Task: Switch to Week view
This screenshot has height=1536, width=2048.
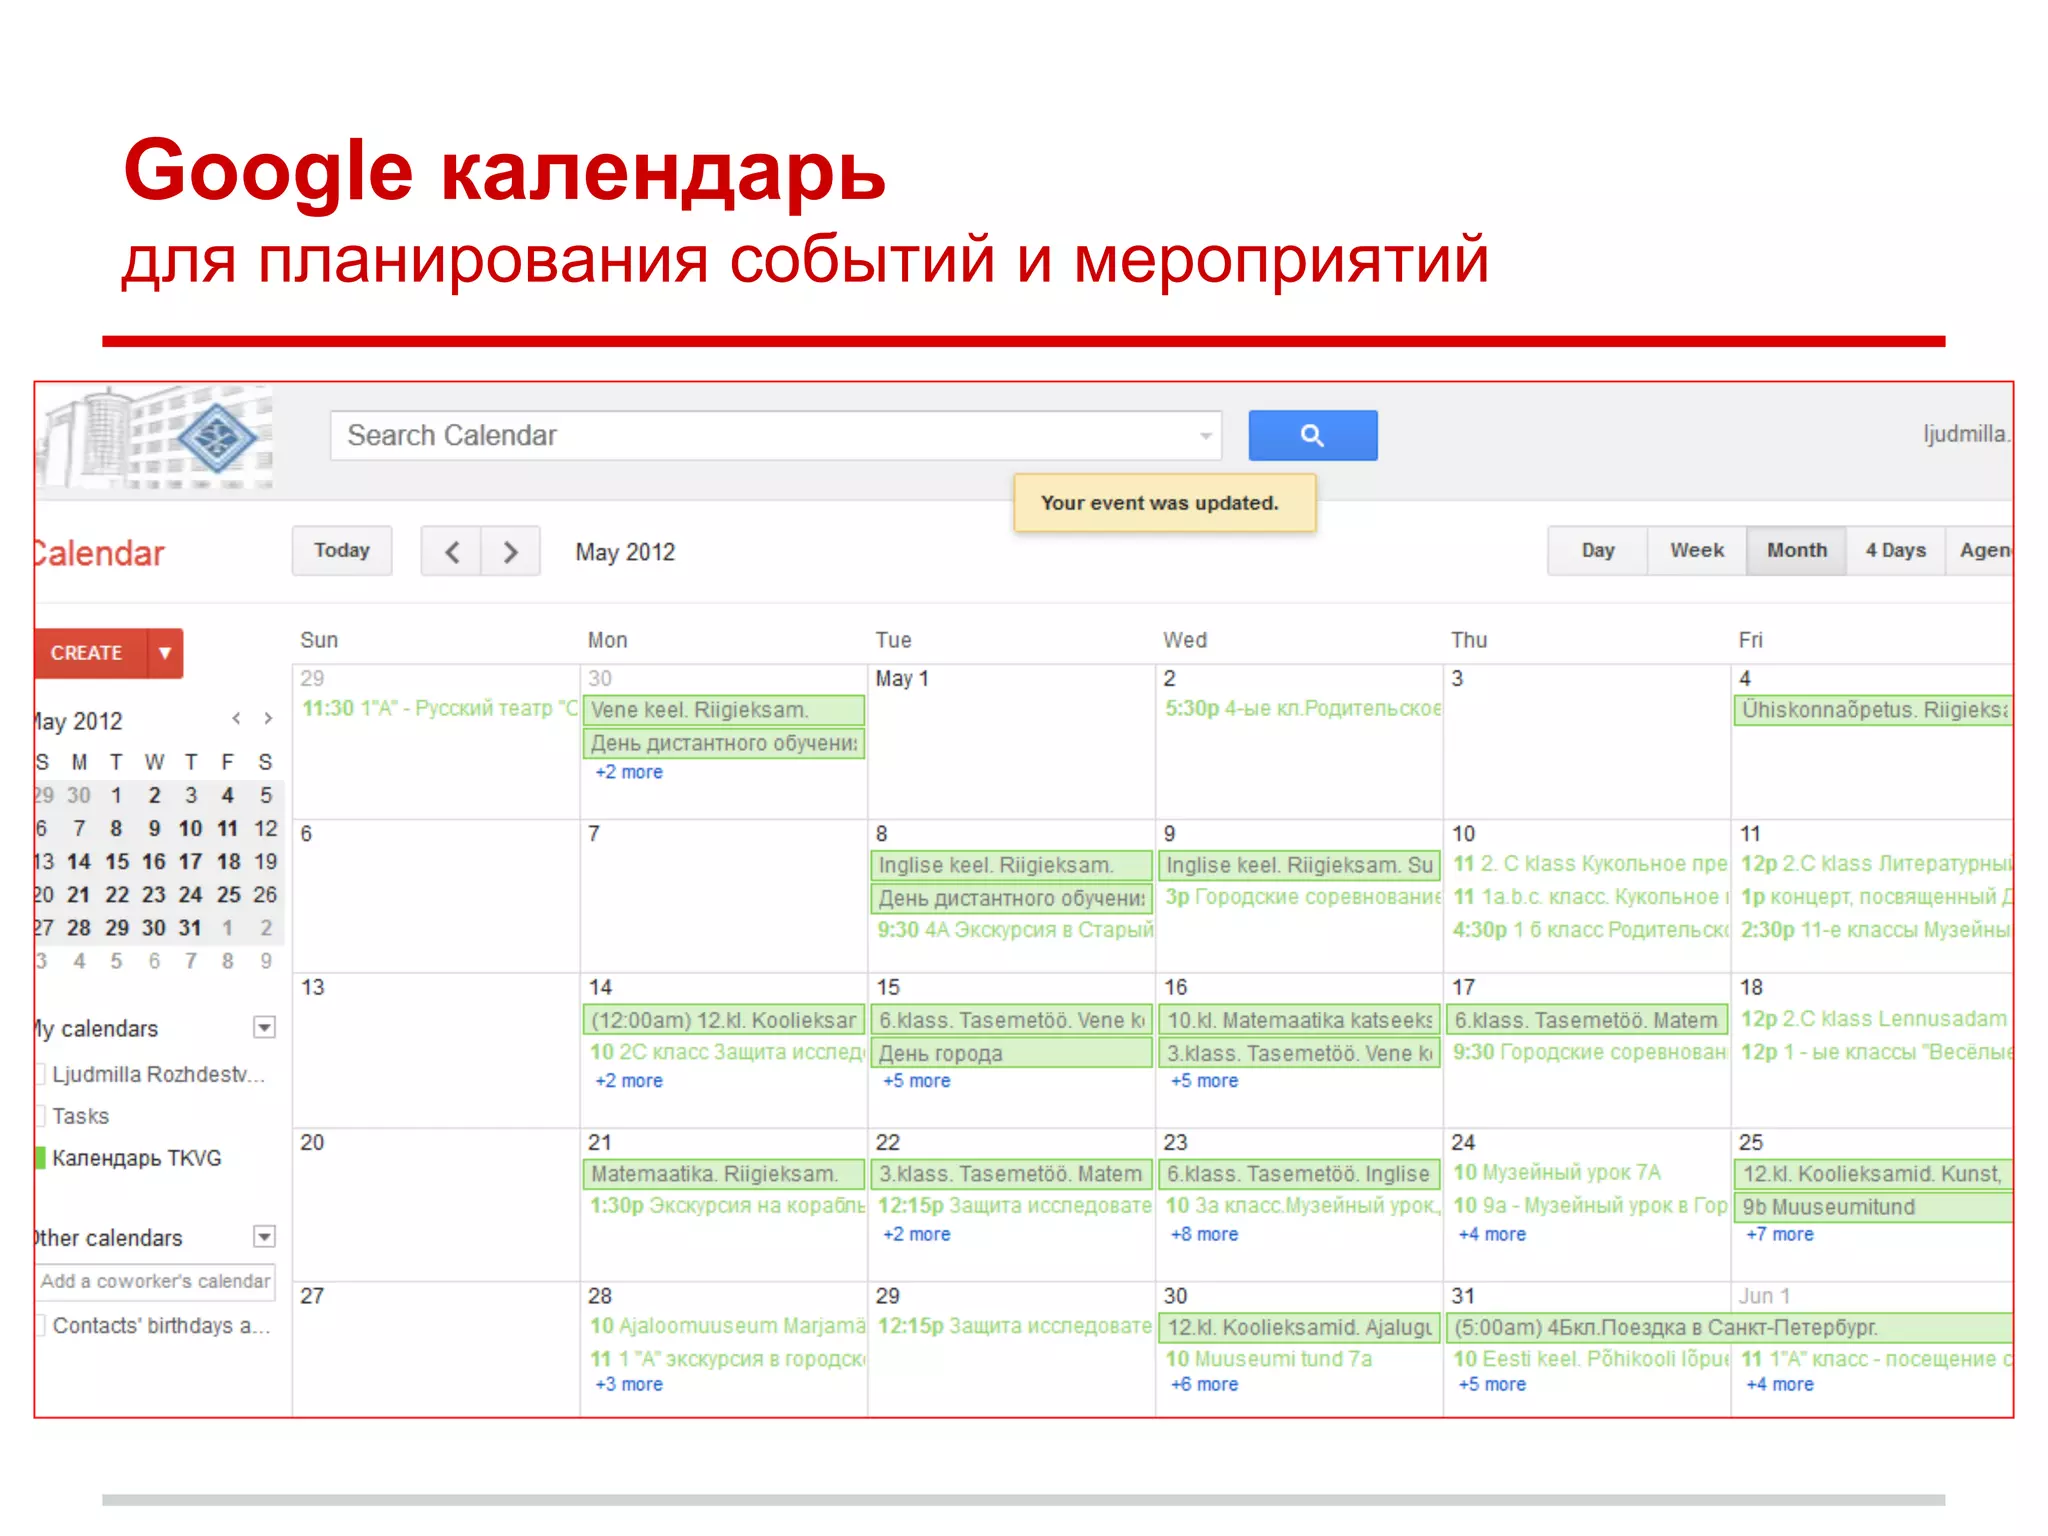Action: 1697,551
